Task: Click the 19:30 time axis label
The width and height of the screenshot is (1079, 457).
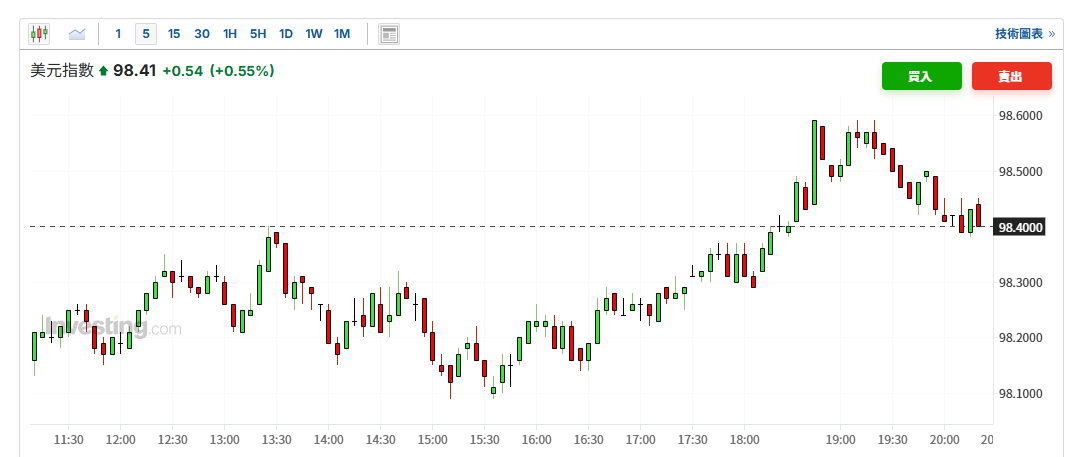Action: pos(891,440)
